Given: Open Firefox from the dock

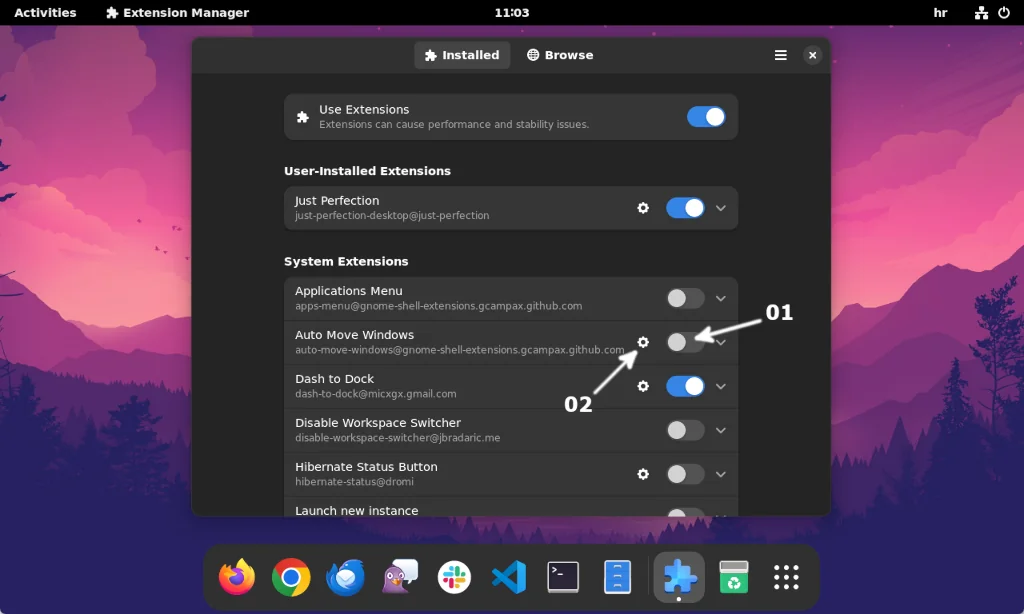Looking at the screenshot, I should pyautogui.click(x=237, y=577).
